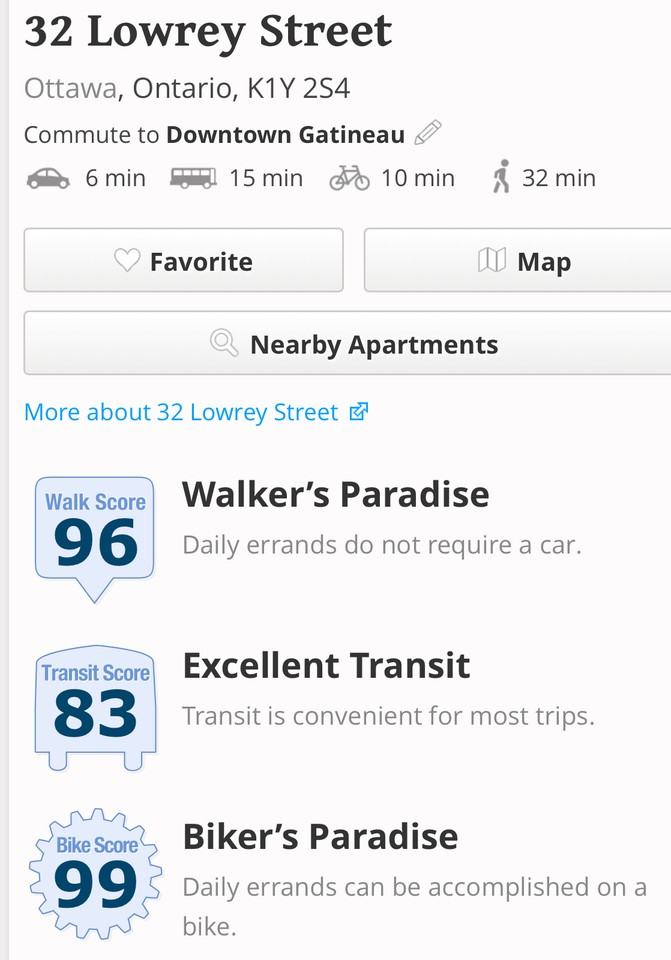Screen dimensions: 671x960
Task: Click the 6 min driving time
Action: coord(115,179)
